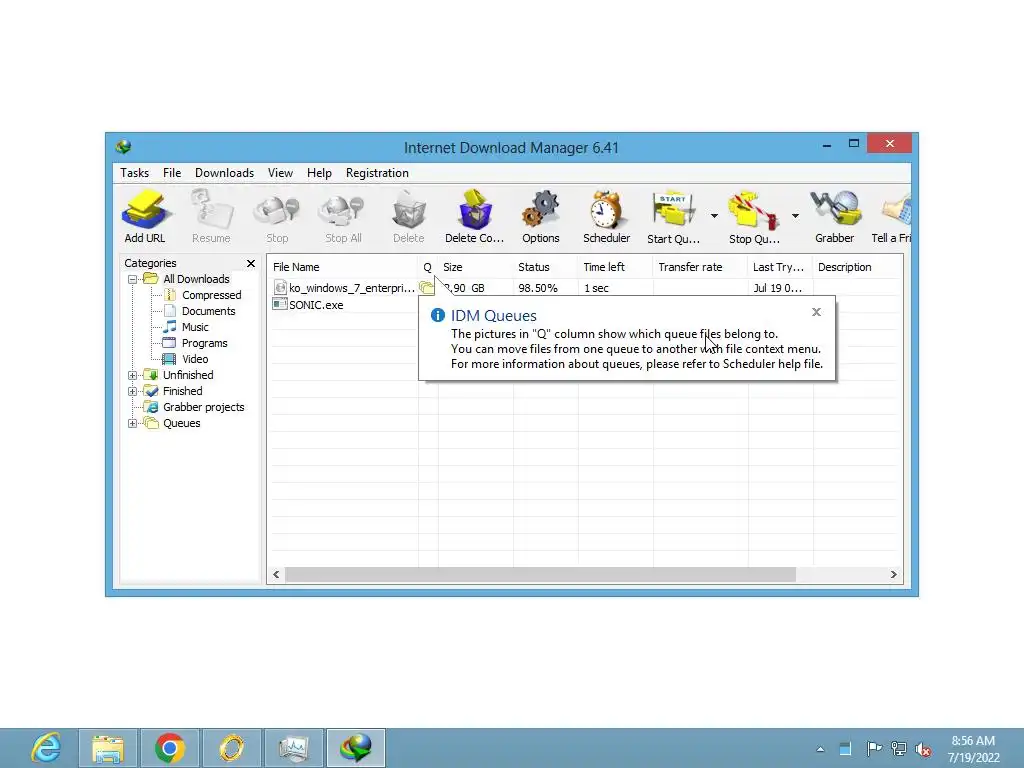Viewport: 1024px width, 768px height.
Task: Sort by File Name column header
Action: click(344, 267)
